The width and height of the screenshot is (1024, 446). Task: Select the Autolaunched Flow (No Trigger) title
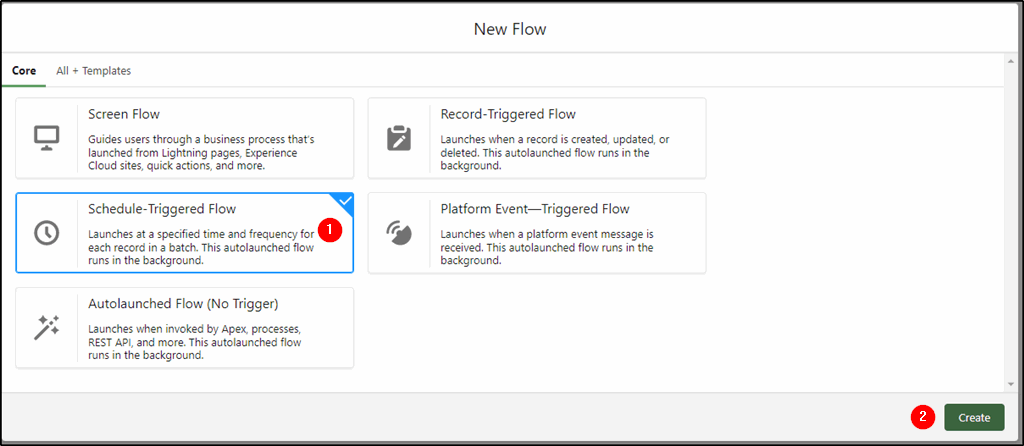point(183,304)
